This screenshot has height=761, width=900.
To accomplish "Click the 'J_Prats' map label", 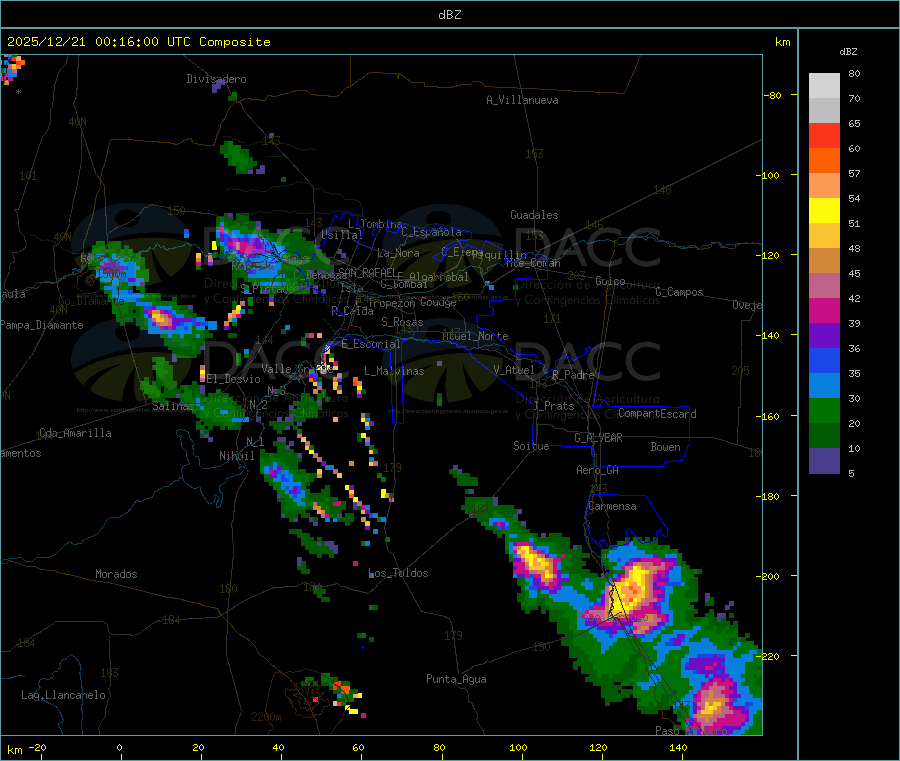I will click(x=553, y=406).
